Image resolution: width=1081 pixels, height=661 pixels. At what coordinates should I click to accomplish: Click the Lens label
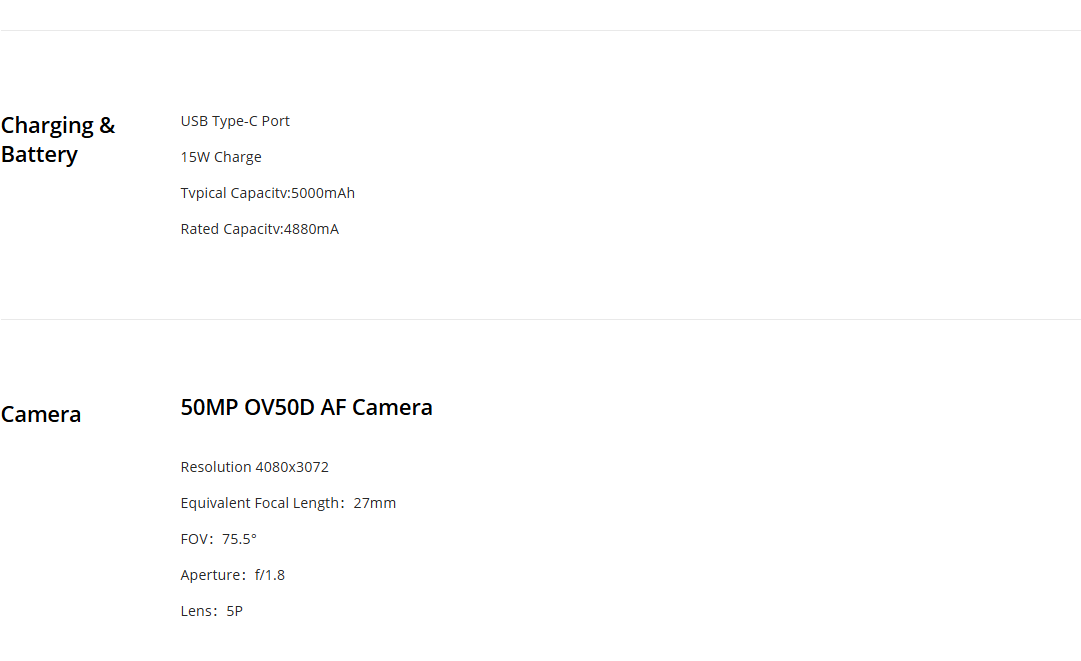197,611
